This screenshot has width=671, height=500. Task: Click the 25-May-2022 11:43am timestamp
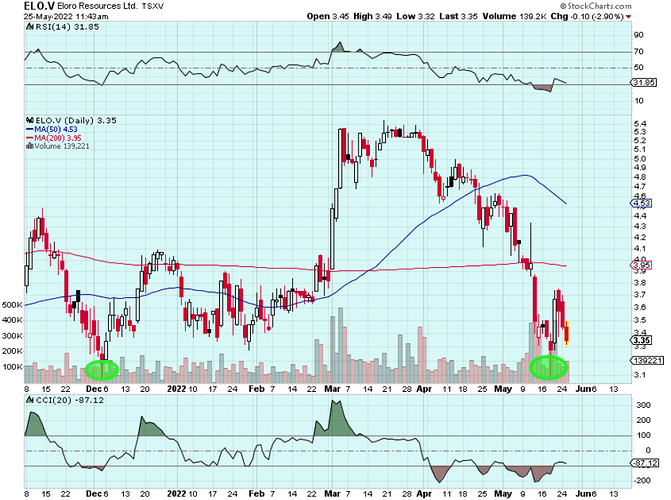(66, 17)
